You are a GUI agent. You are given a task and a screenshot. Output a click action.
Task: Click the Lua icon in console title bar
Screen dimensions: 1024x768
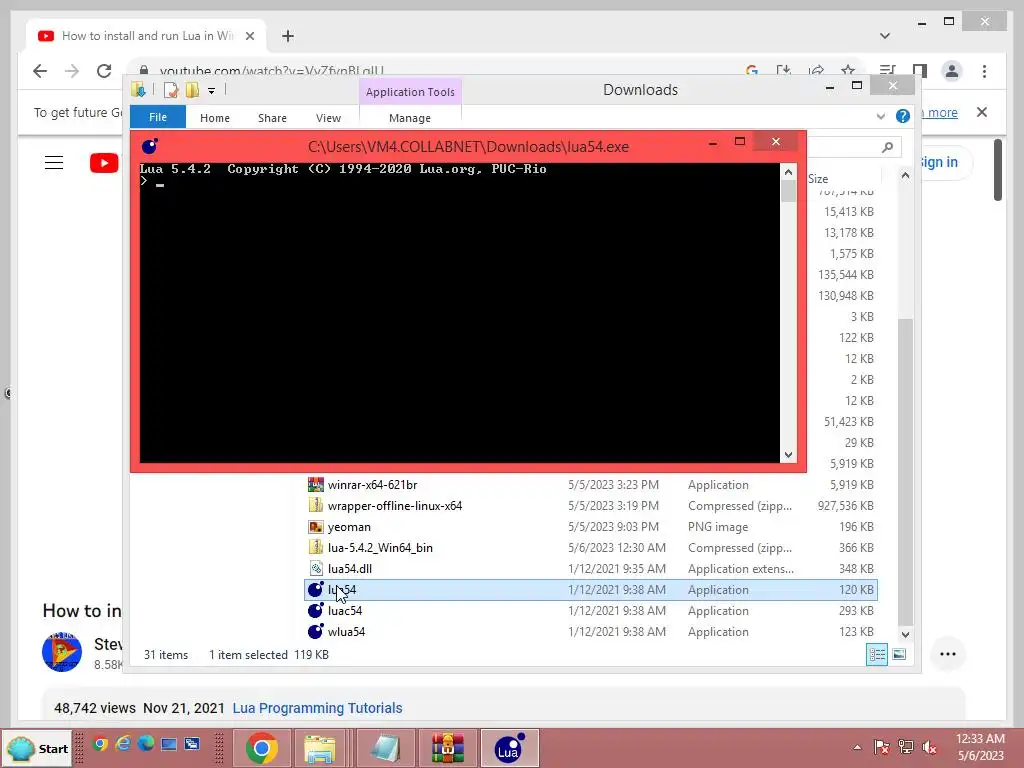(x=150, y=146)
